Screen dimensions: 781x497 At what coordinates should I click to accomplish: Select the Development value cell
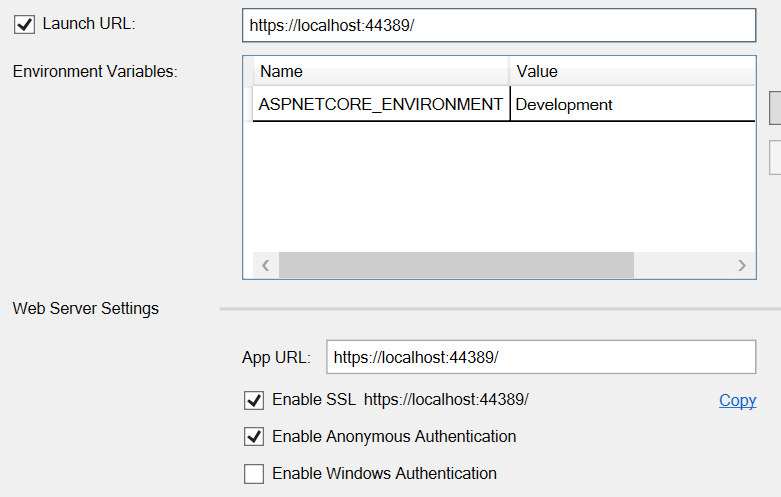pos(632,104)
